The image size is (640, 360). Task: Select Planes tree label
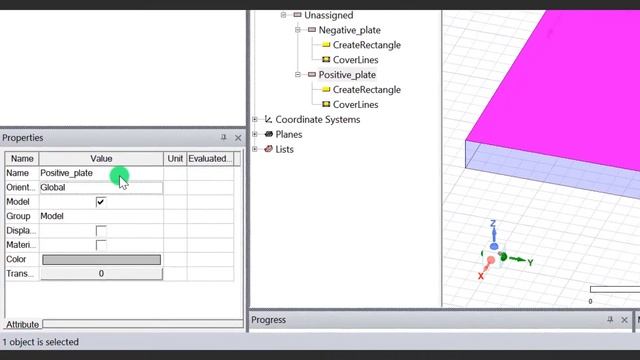[289, 134]
